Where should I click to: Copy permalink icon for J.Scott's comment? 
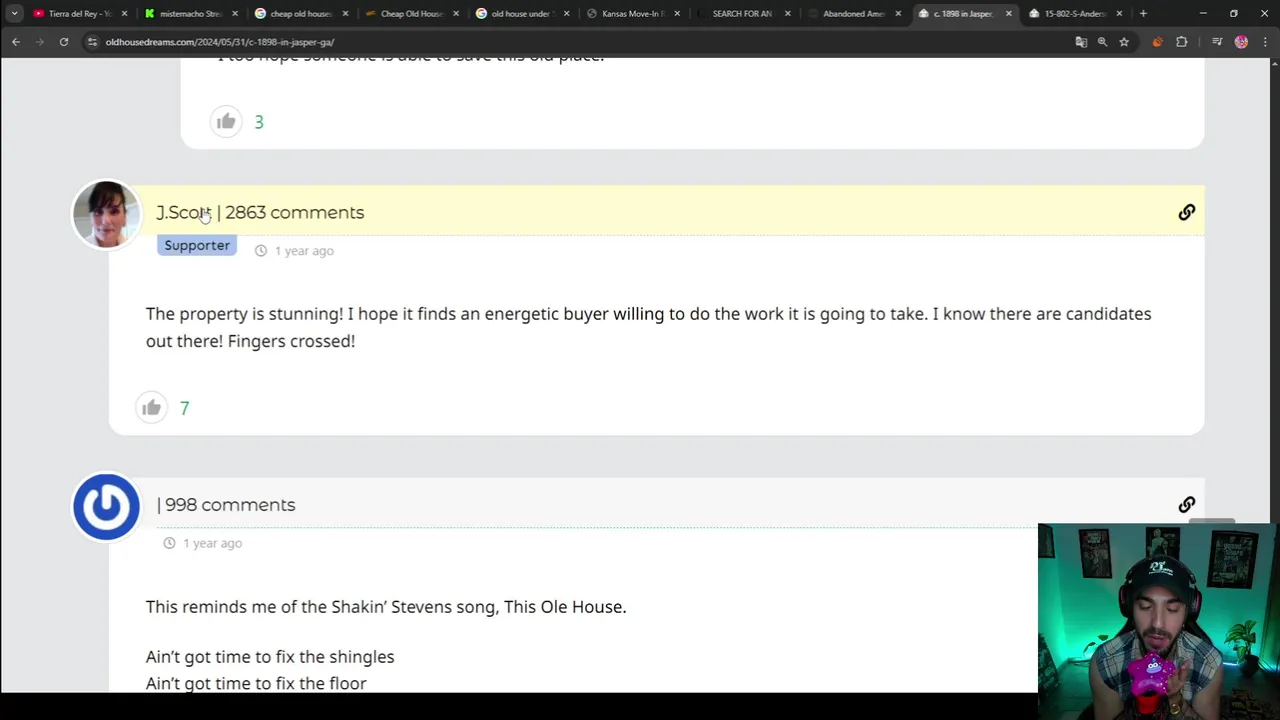[x=1186, y=212]
